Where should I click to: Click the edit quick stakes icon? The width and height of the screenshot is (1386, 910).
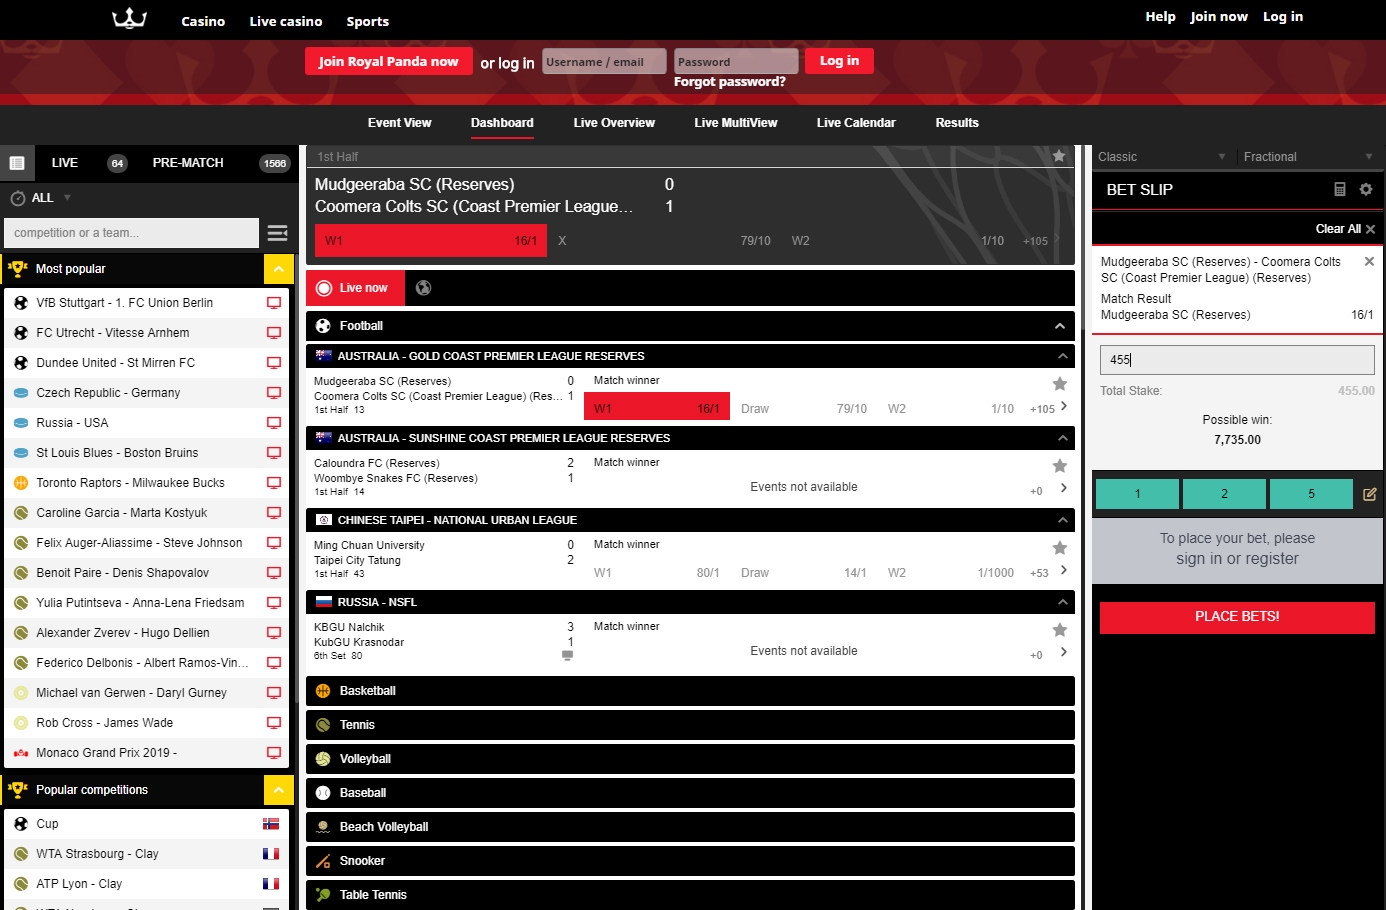(x=1369, y=494)
